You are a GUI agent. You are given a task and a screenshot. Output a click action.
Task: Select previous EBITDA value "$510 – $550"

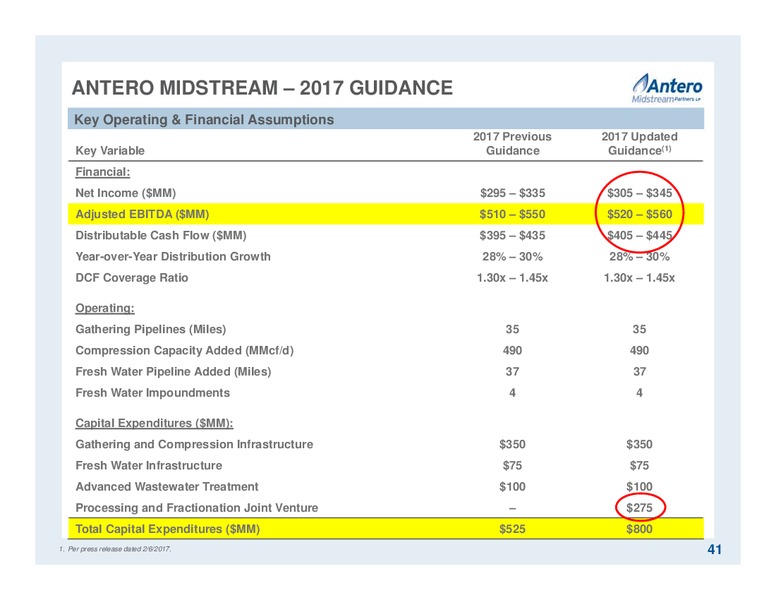click(512, 214)
